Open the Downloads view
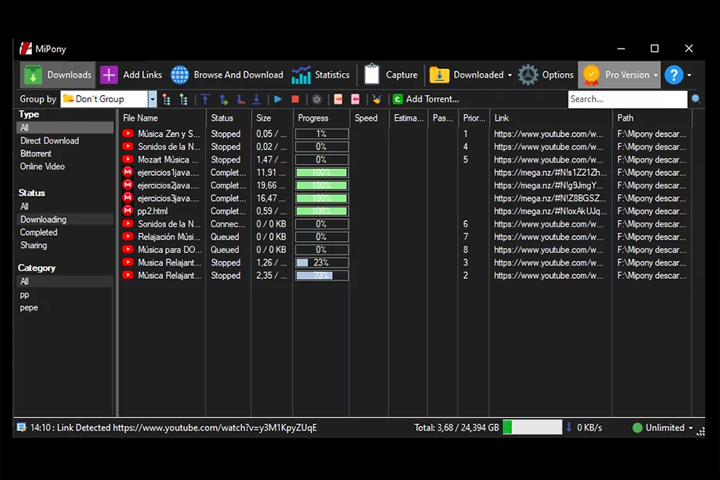720x480 pixels. [58, 75]
